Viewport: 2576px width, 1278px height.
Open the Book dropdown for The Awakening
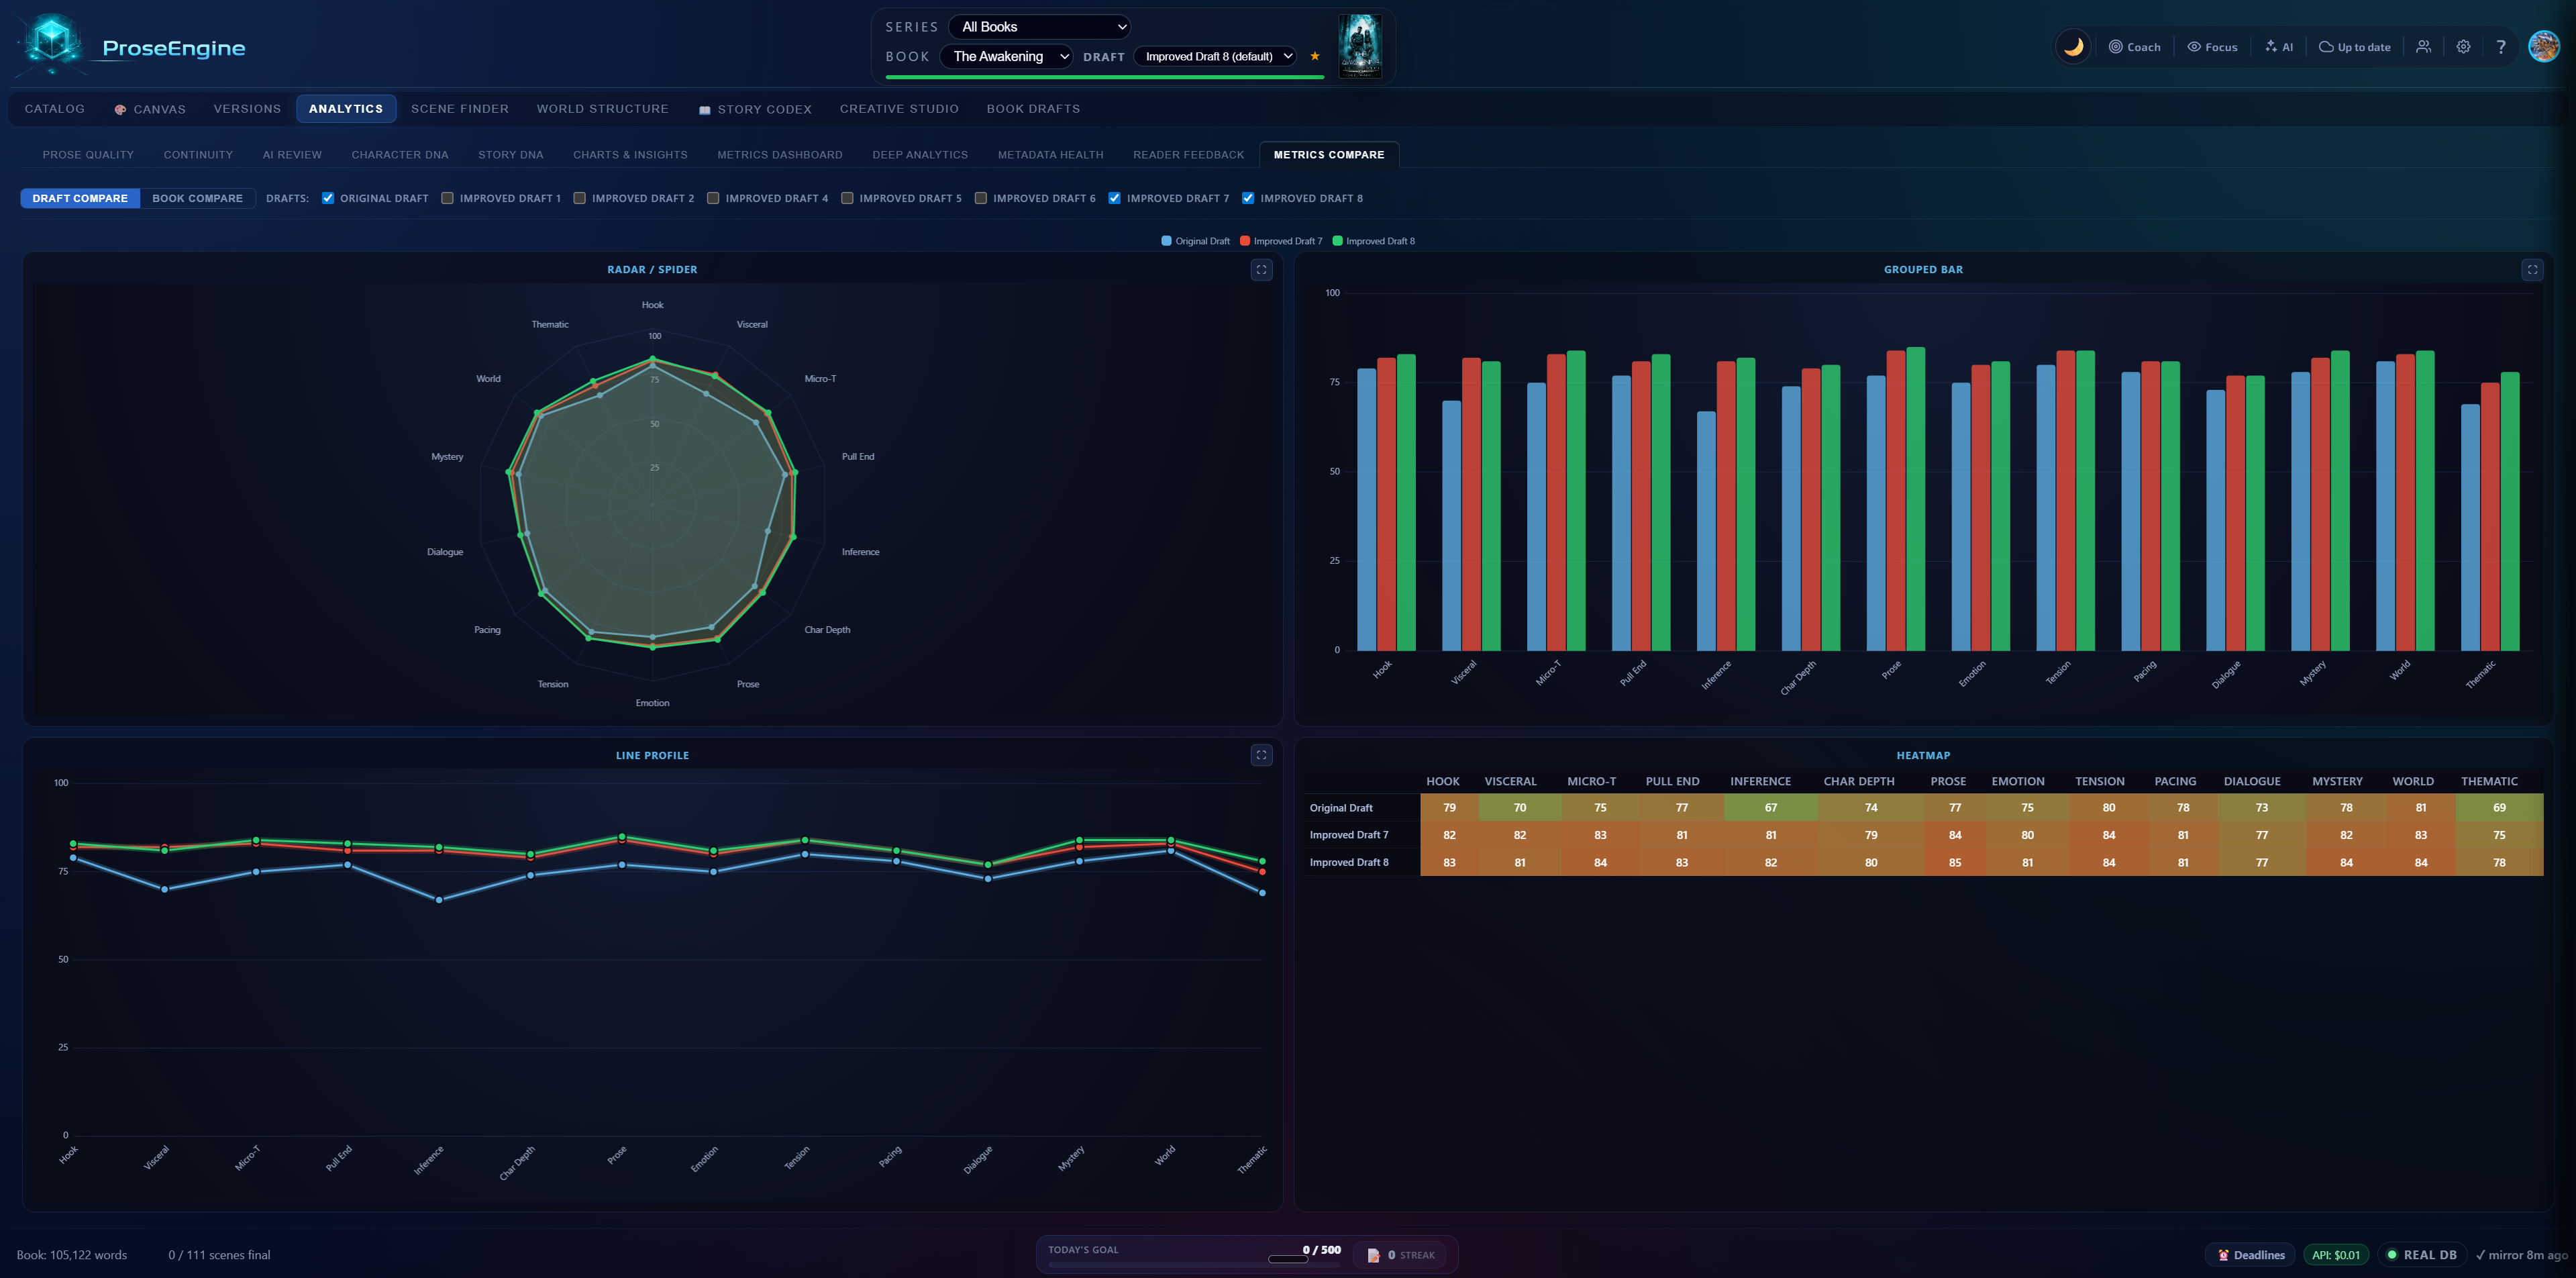click(1006, 56)
